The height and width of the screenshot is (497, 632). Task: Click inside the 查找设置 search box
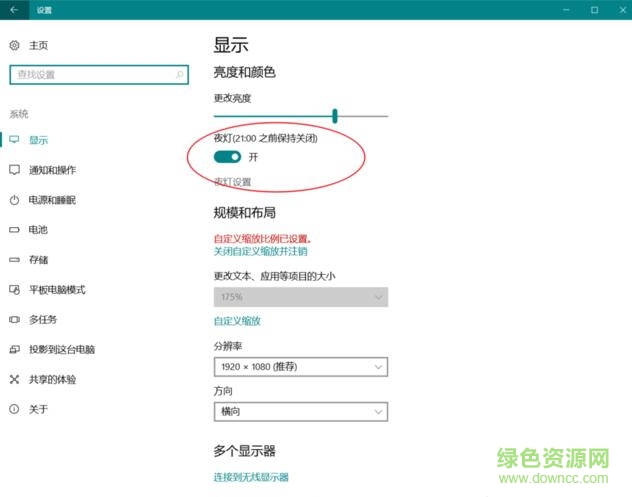click(99, 75)
